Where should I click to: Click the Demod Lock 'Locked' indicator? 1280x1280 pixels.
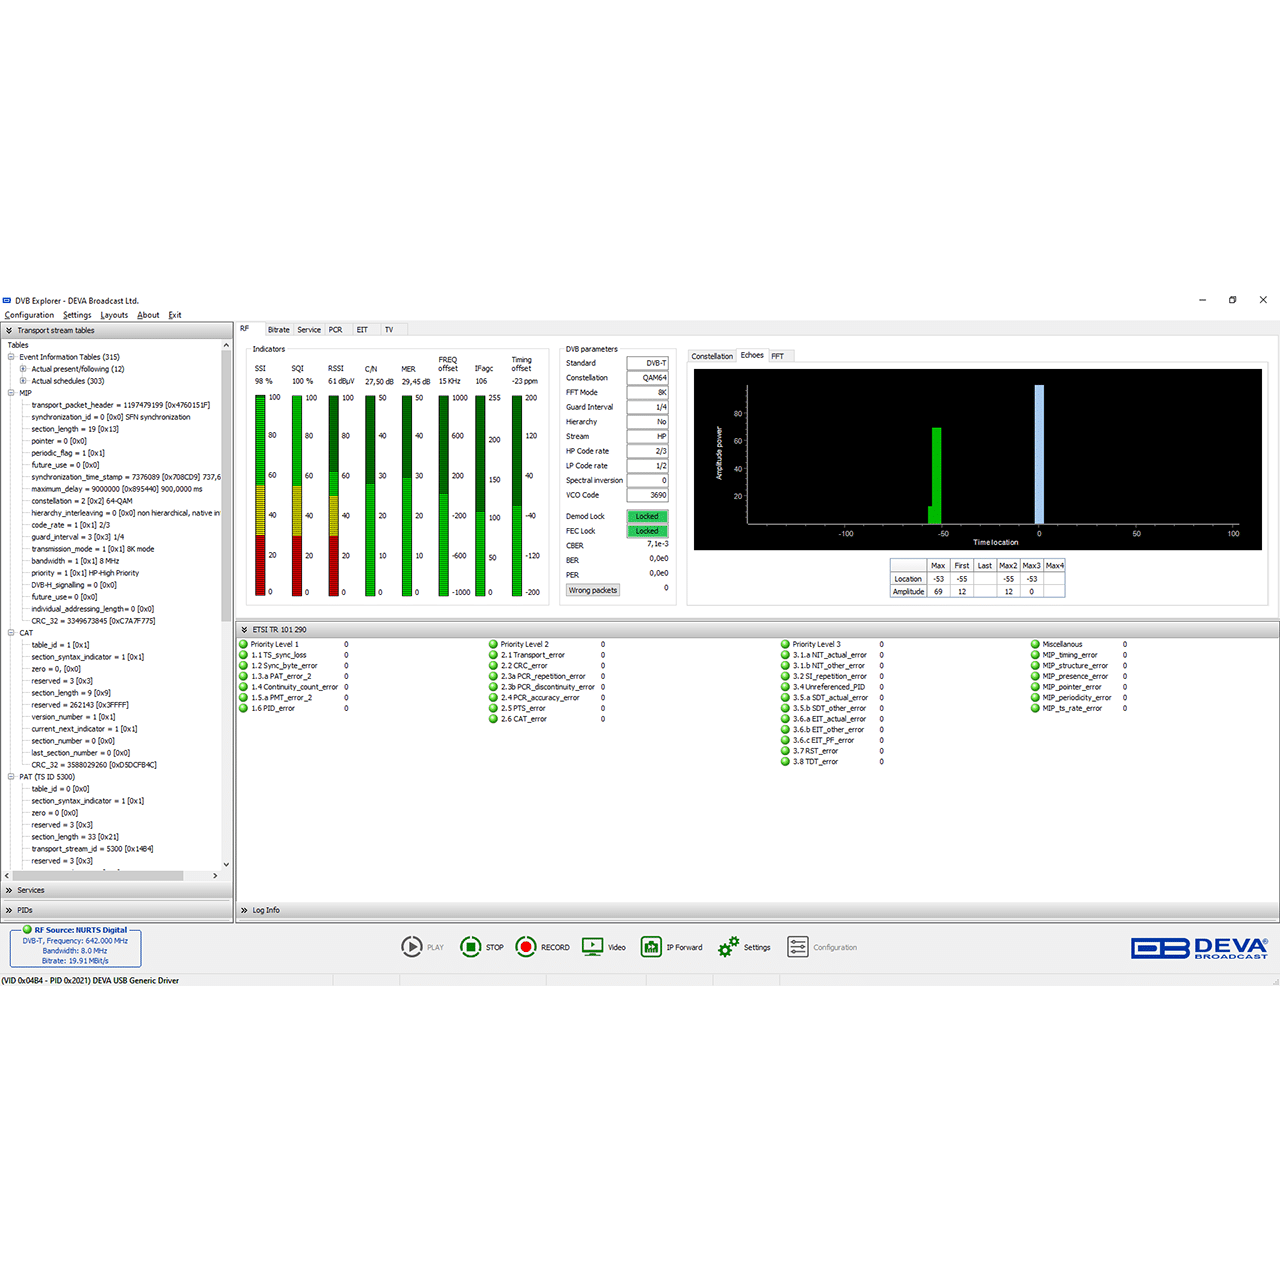tap(647, 517)
